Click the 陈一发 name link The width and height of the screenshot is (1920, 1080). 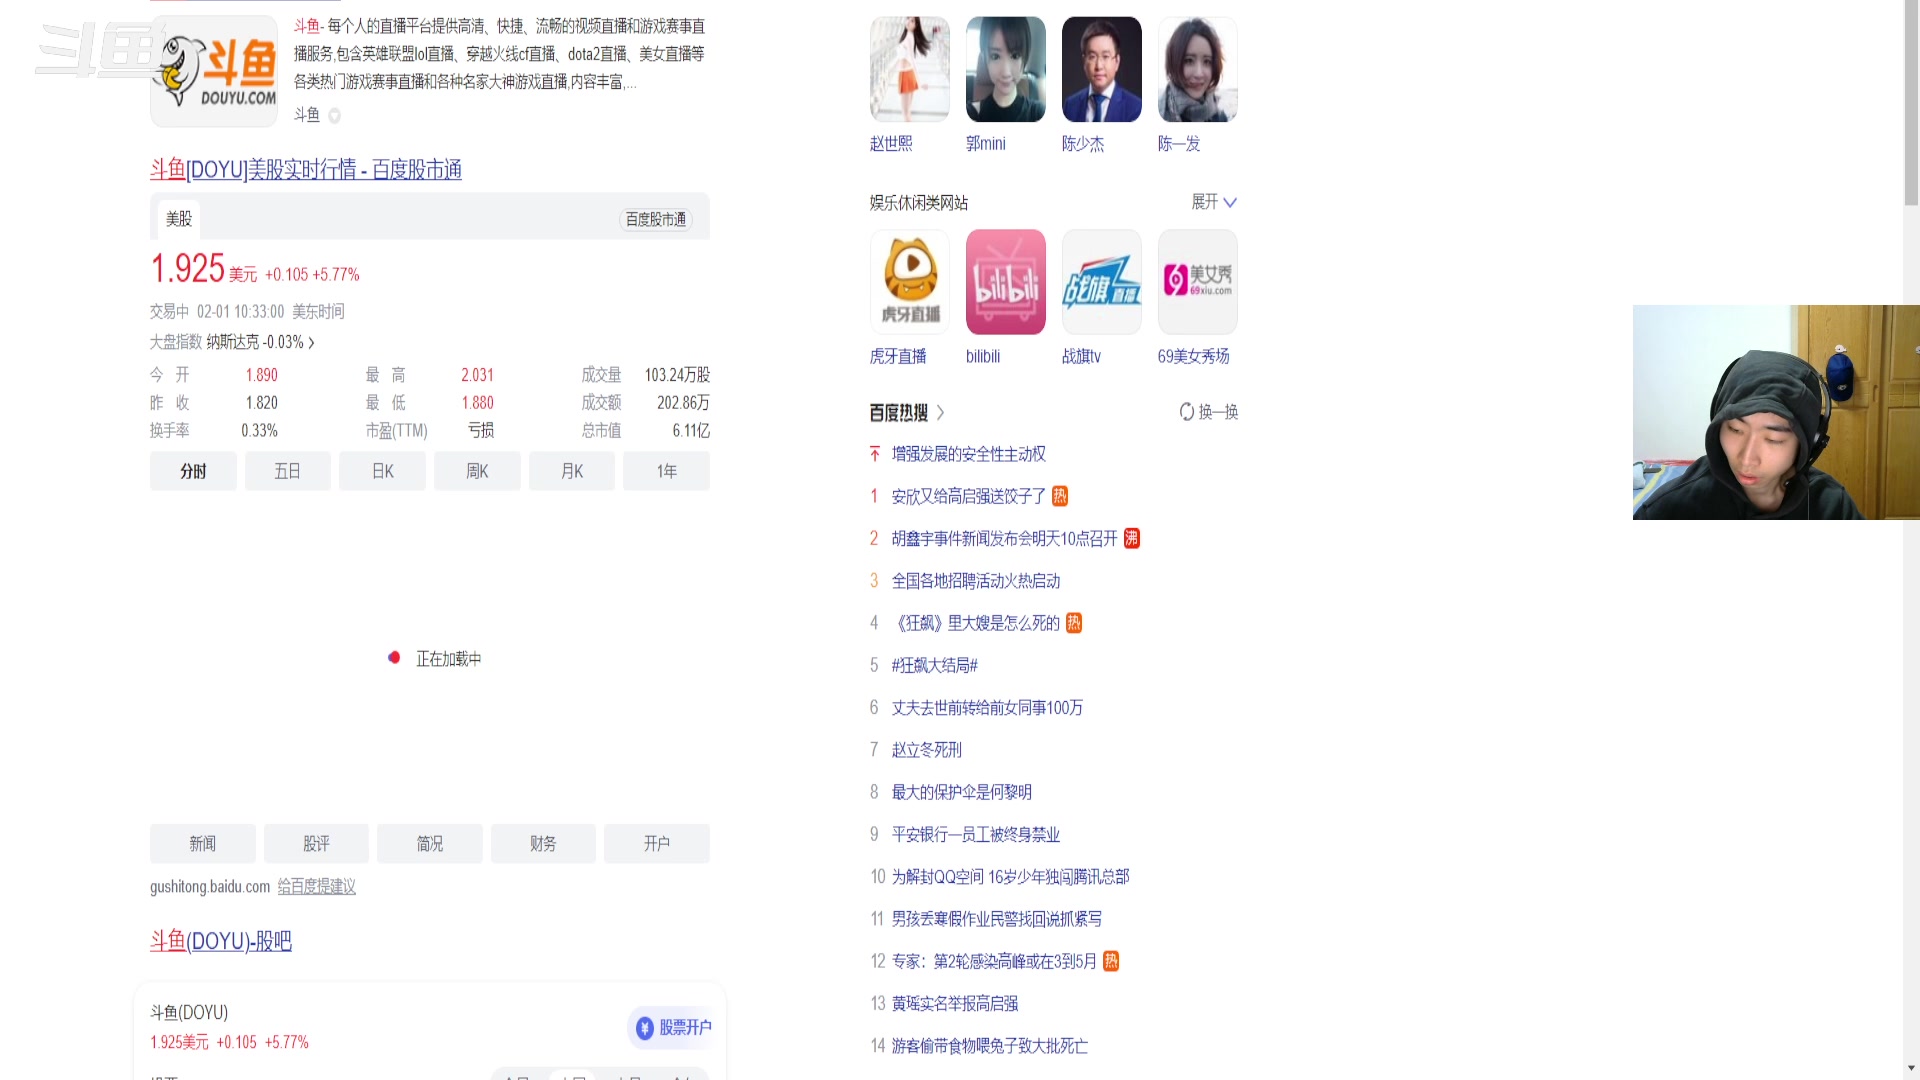(x=1179, y=144)
